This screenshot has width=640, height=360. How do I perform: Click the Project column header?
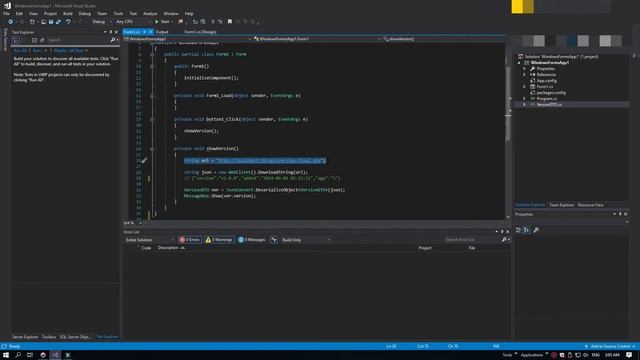coord(425,248)
